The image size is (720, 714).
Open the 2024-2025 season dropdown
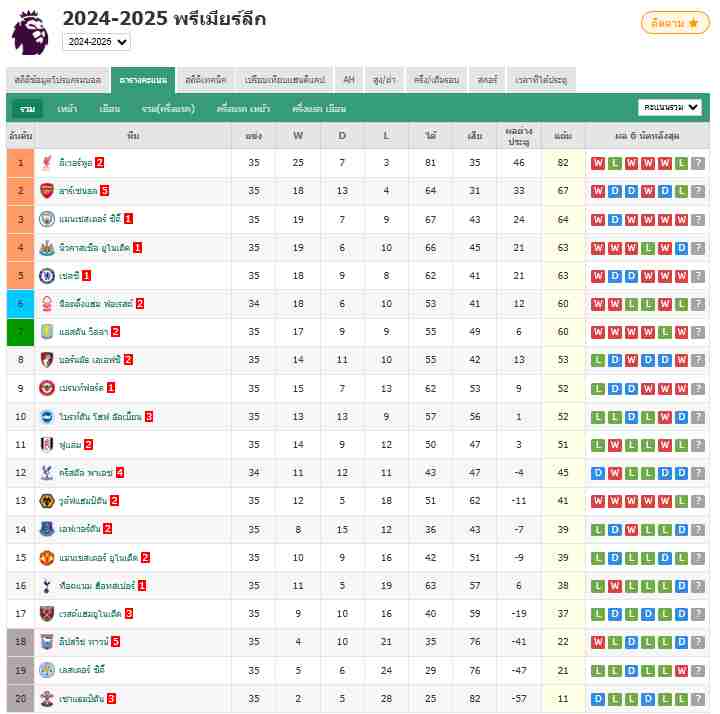pyautogui.click(x=96, y=42)
